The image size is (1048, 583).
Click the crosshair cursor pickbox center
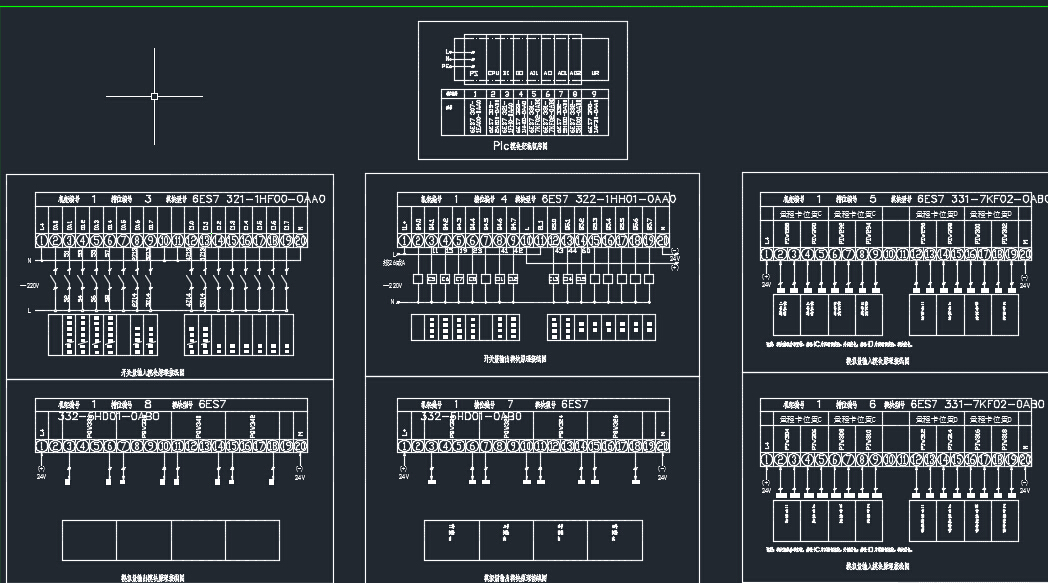(154, 97)
